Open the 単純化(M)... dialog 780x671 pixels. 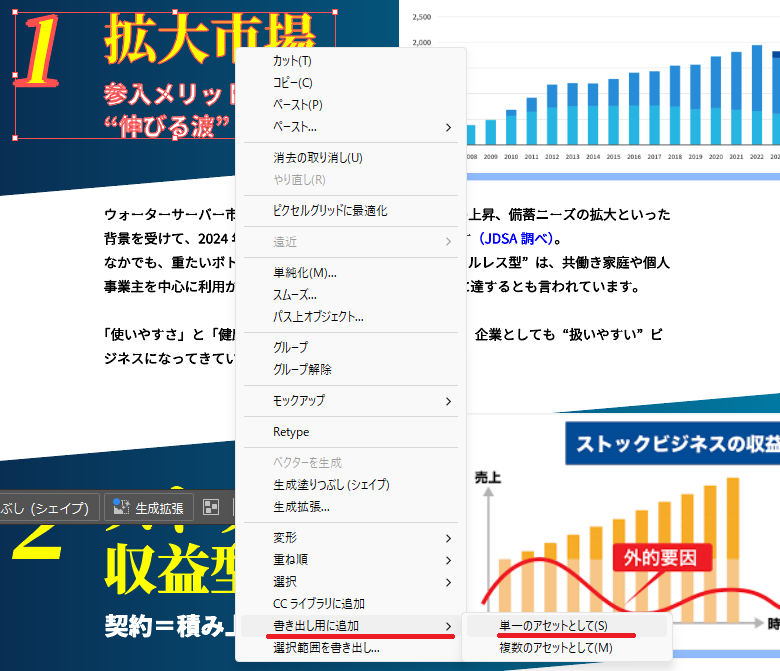point(304,273)
